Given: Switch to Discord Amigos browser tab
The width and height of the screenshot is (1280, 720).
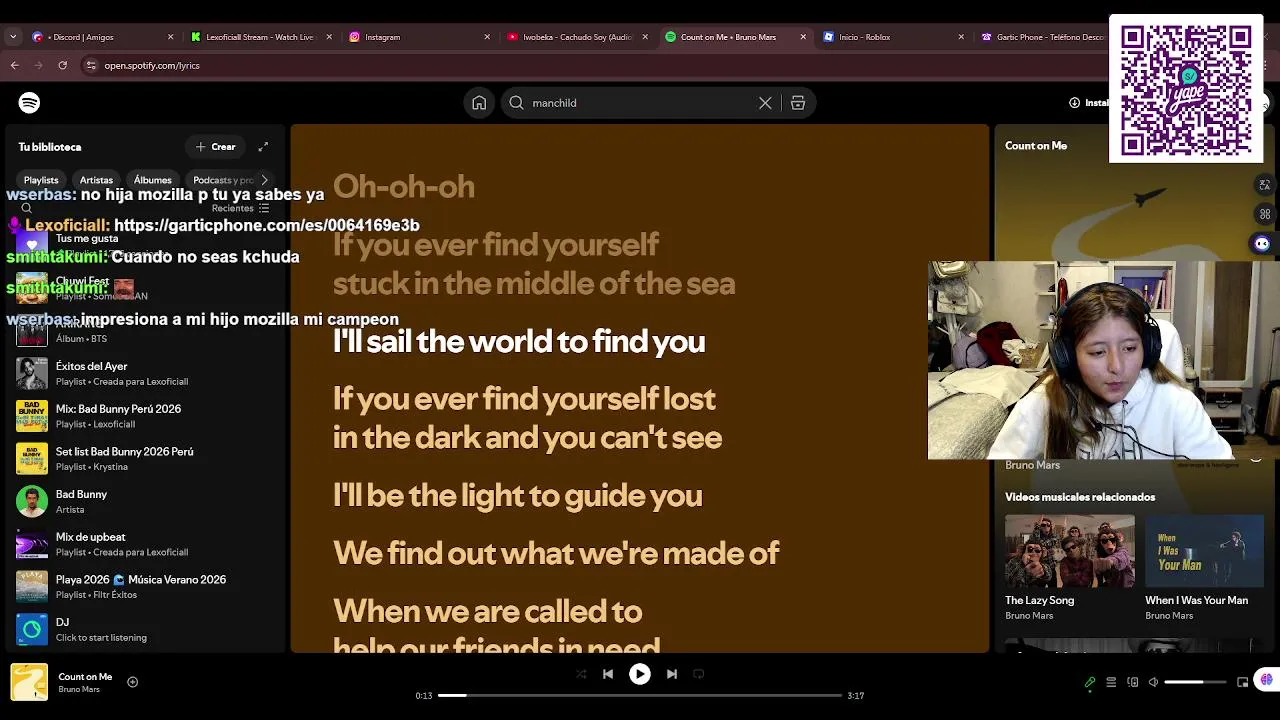Looking at the screenshot, I should click(102, 37).
